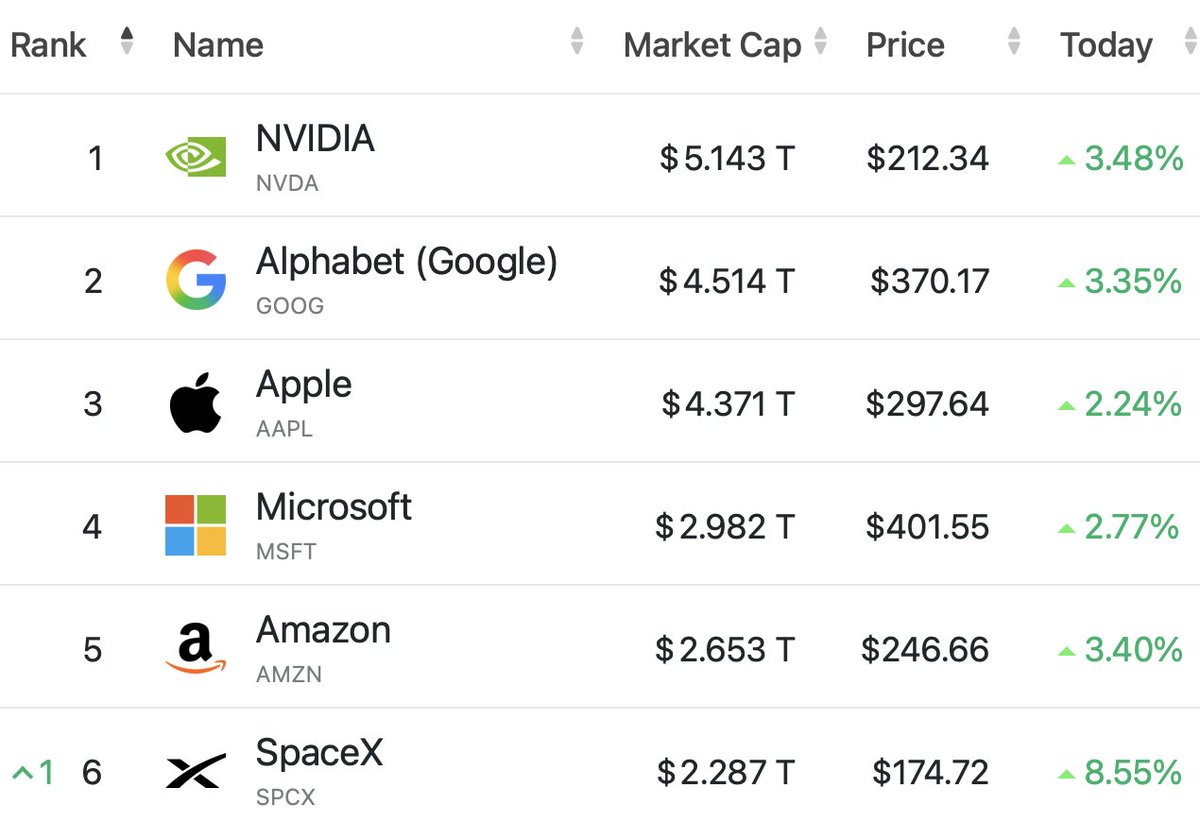Click the green triangle next to 8.55%
Image resolution: width=1200 pixels, height=822 pixels.
click(x=1067, y=773)
